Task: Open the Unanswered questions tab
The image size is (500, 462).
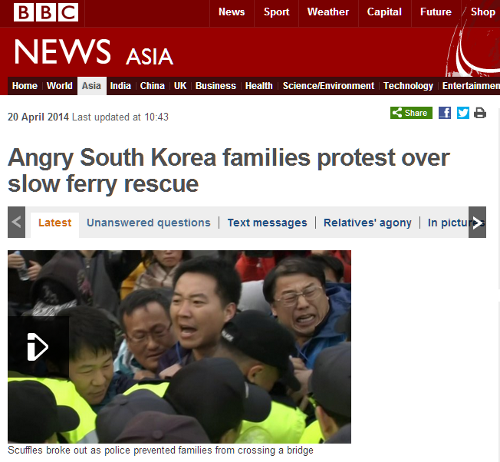Action: point(148,222)
